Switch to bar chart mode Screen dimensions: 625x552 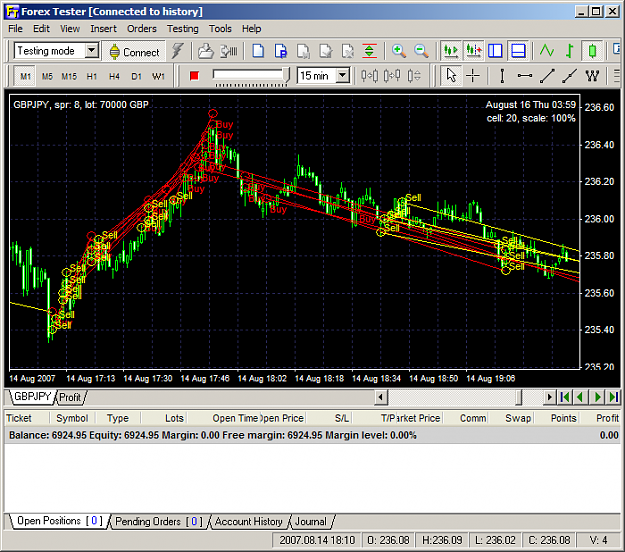tap(570, 51)
